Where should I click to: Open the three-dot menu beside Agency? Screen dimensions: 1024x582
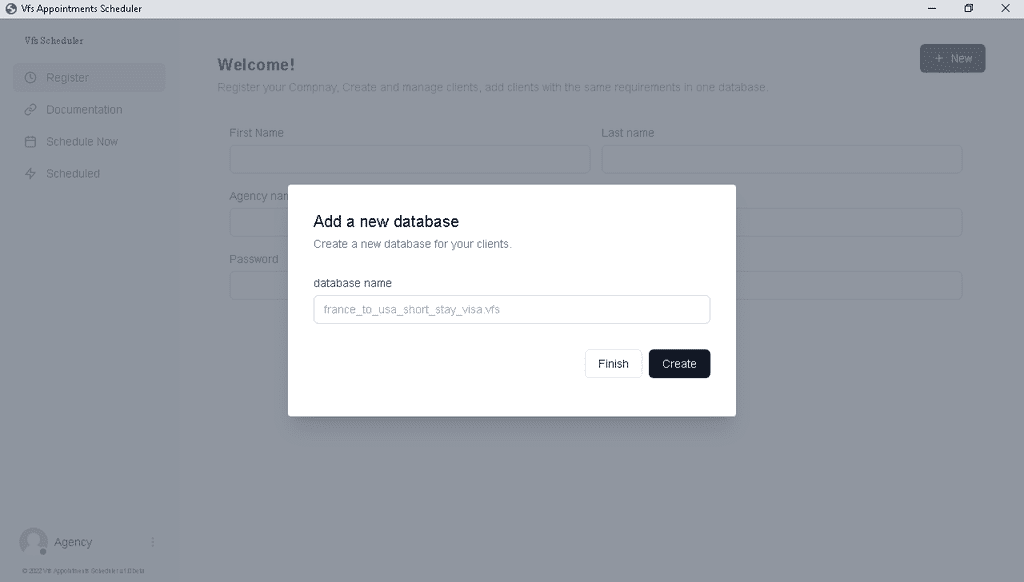153,542
